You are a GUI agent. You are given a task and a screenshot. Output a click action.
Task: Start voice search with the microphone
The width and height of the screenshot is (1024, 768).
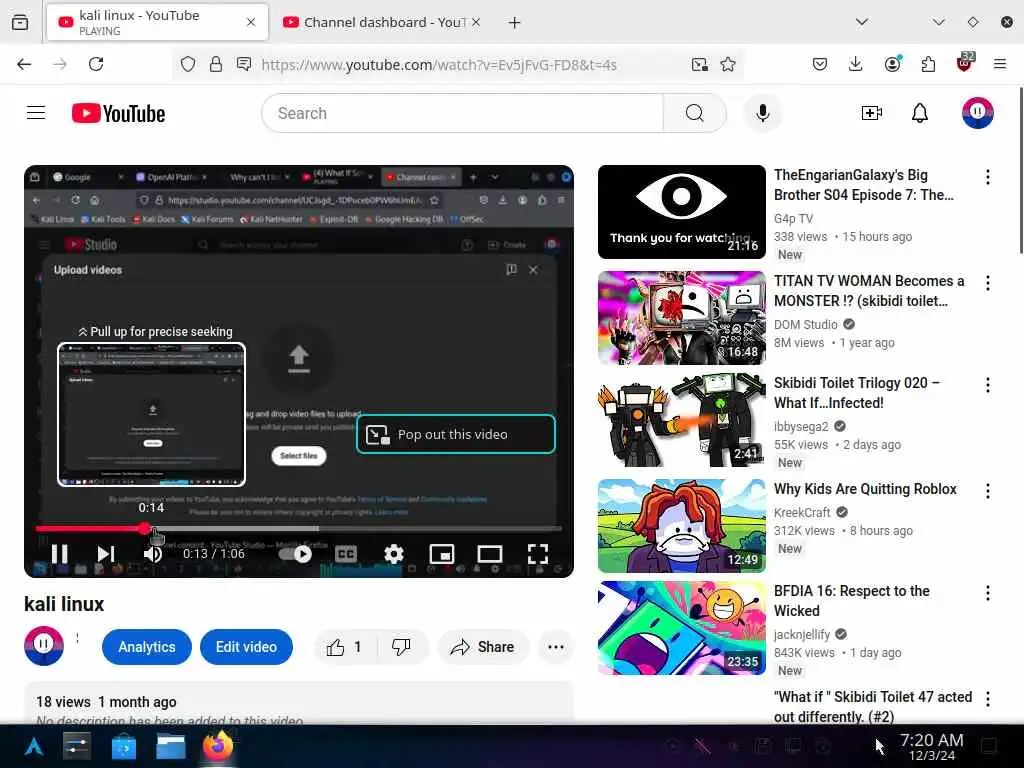(762, 113)
